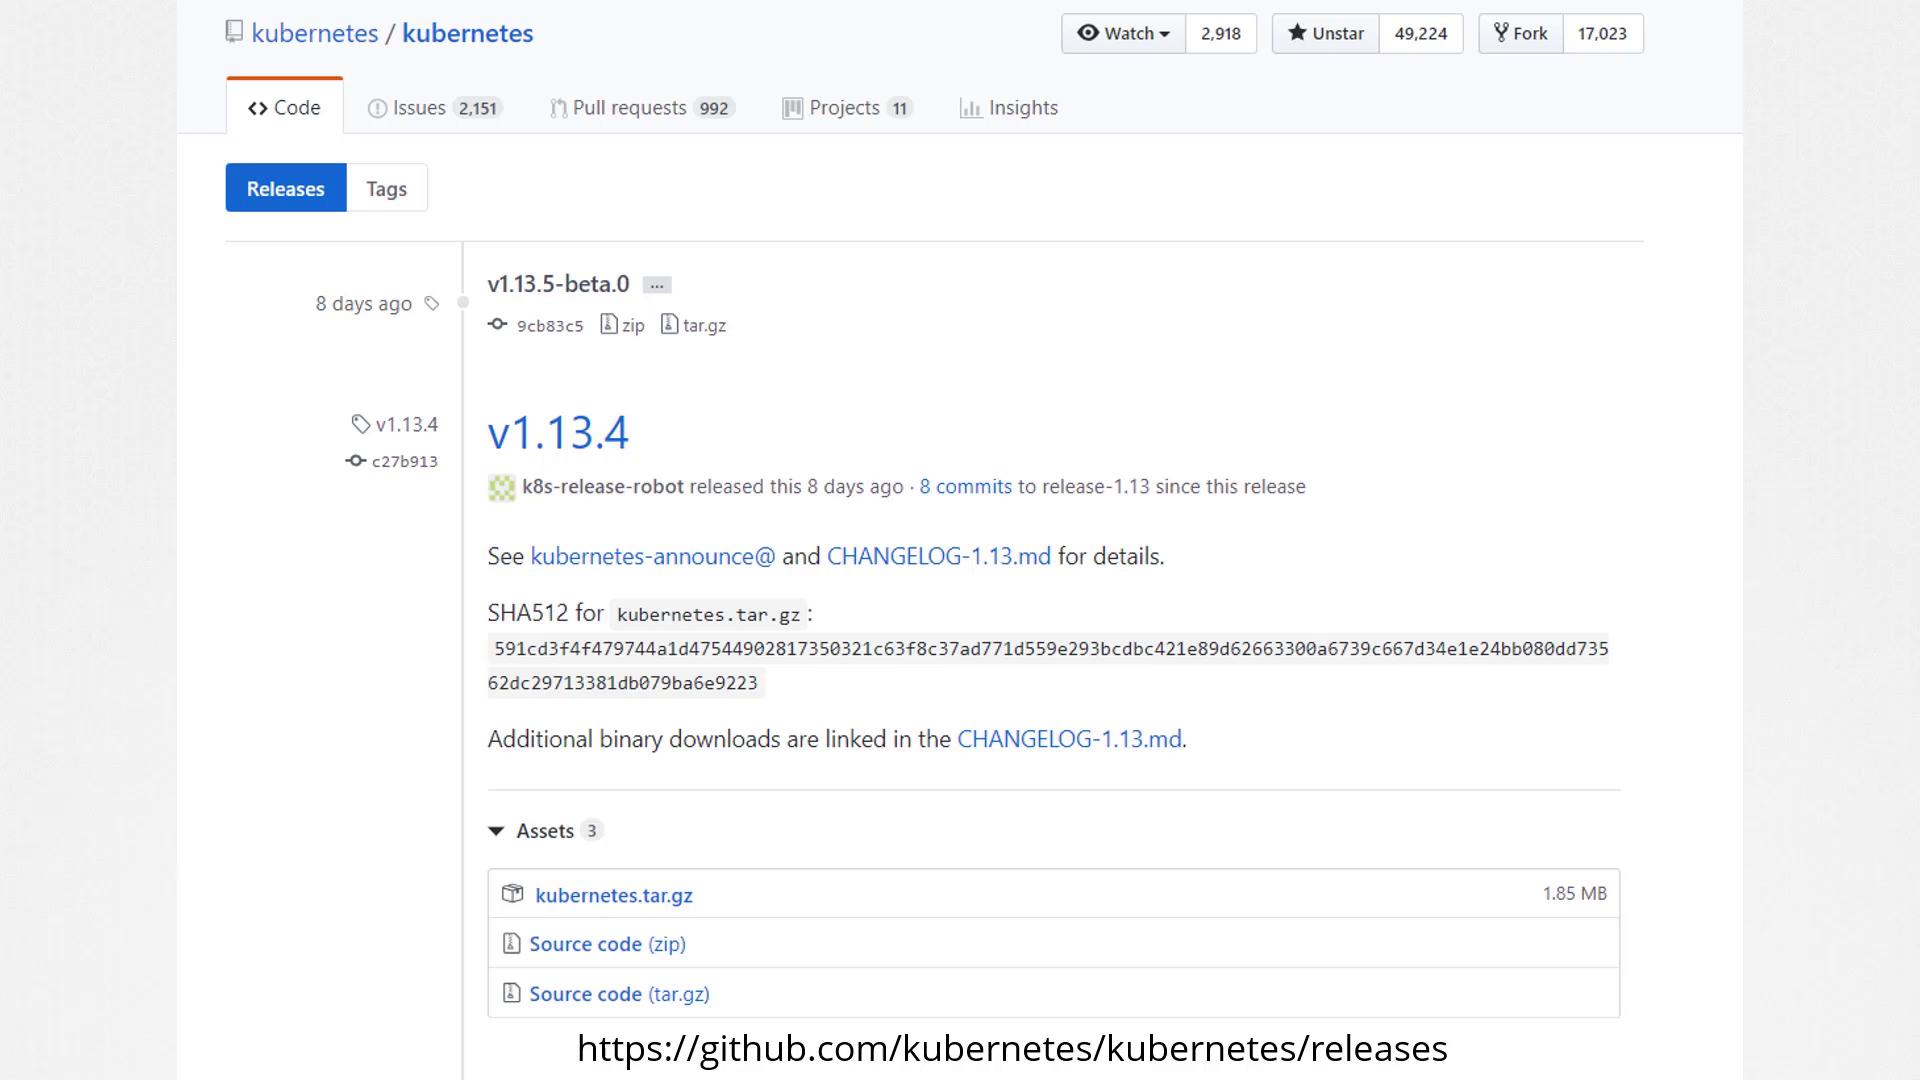Click the zip file icon for v1.13.5-beta.0
Viewport: 1920px width, 1080px height.
tap(608, 324)
